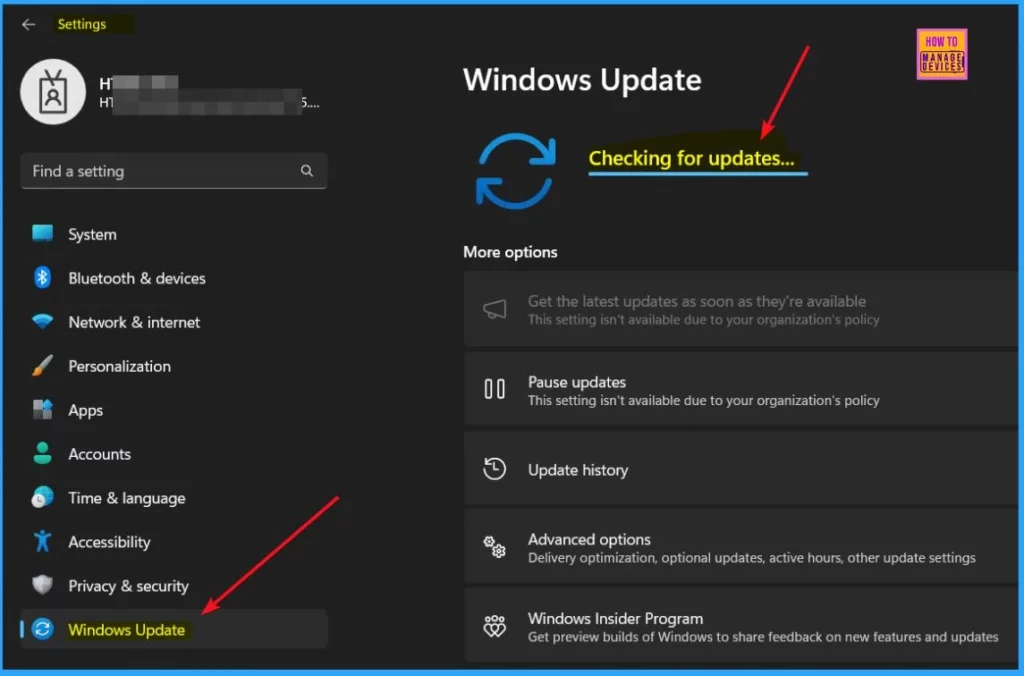
Task: Click the Settings window title
Action: (x=82, y=24)
